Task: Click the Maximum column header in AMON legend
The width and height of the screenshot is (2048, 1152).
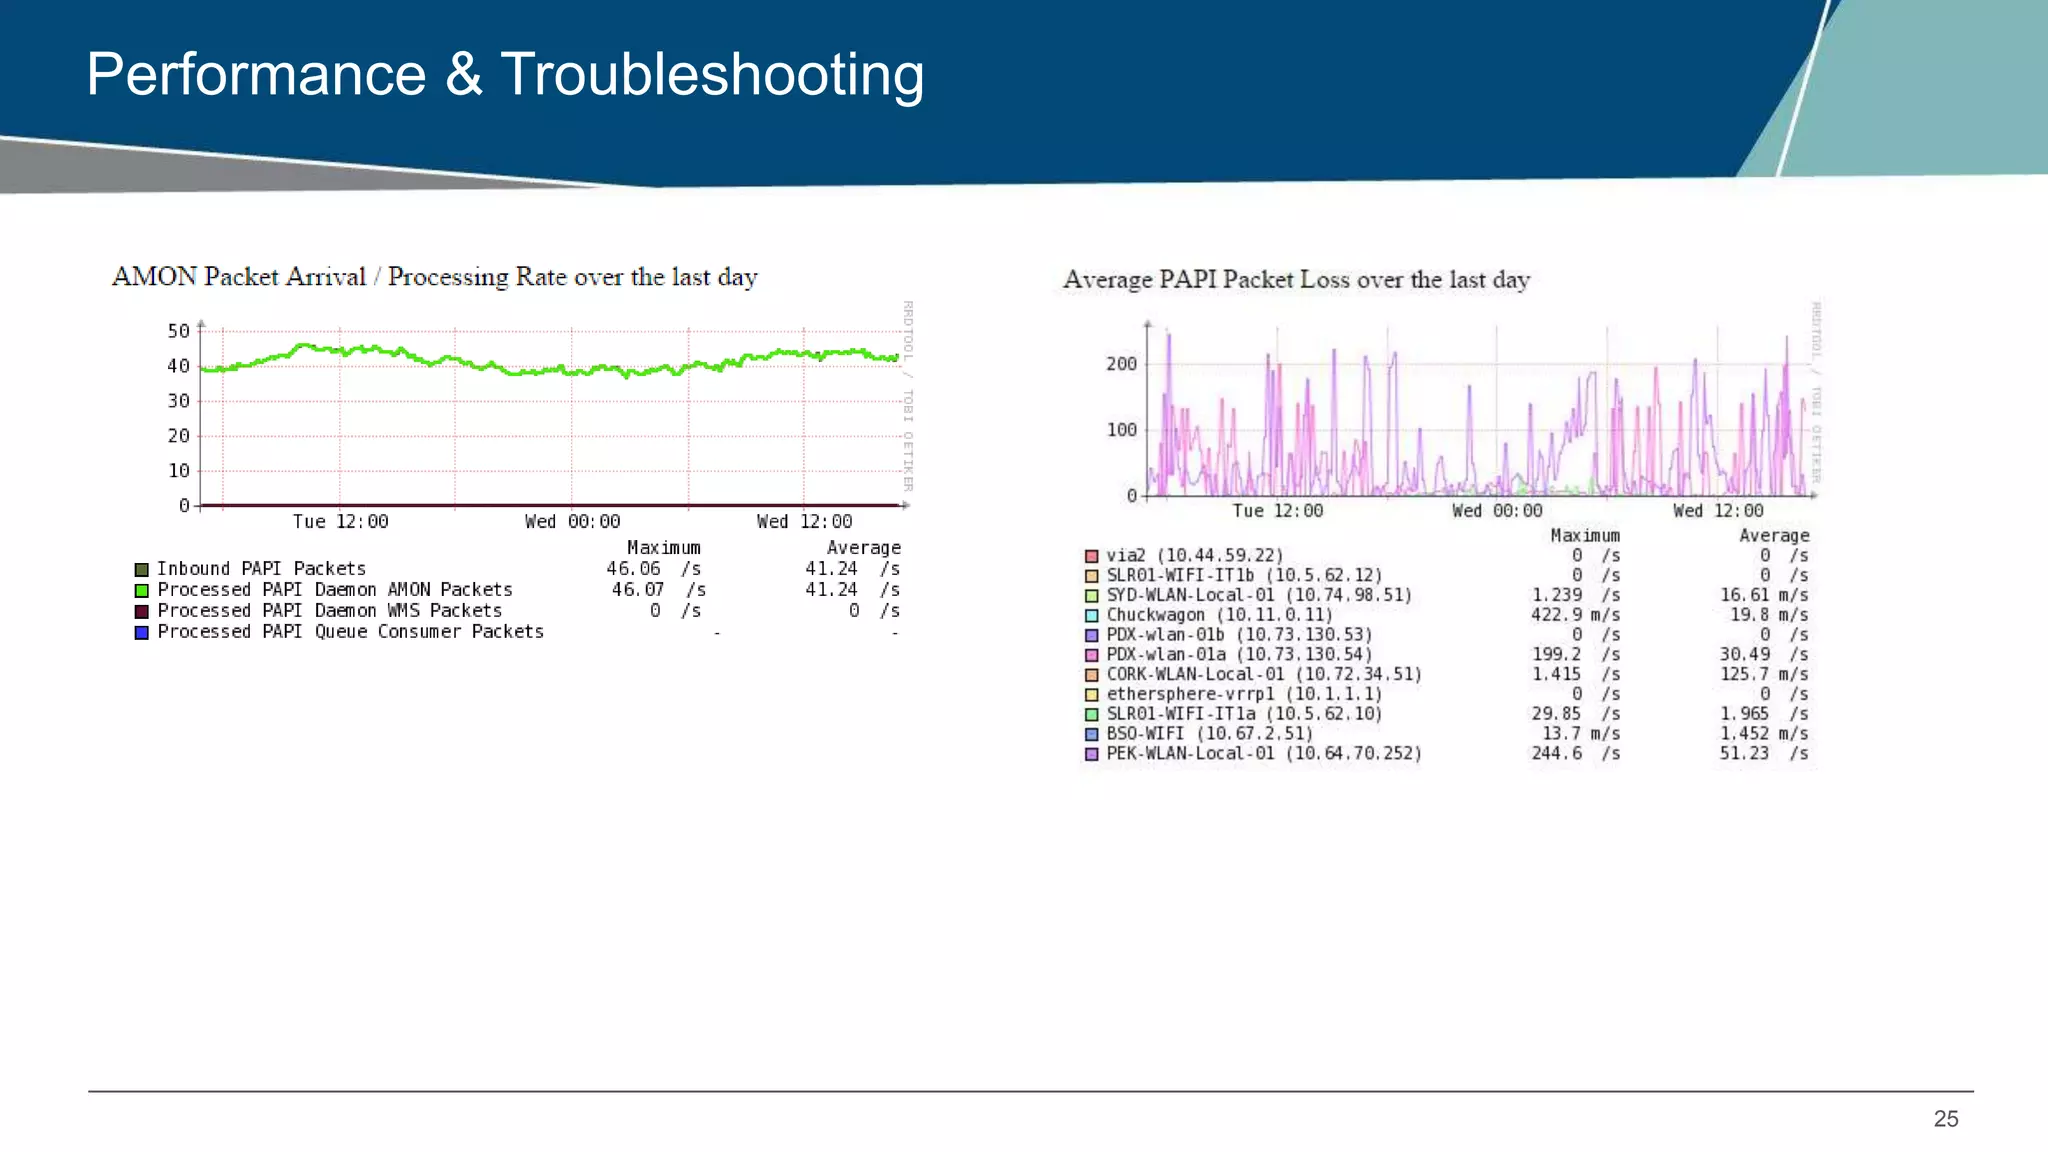Action: pyautogui.click(x=664, y=548)
